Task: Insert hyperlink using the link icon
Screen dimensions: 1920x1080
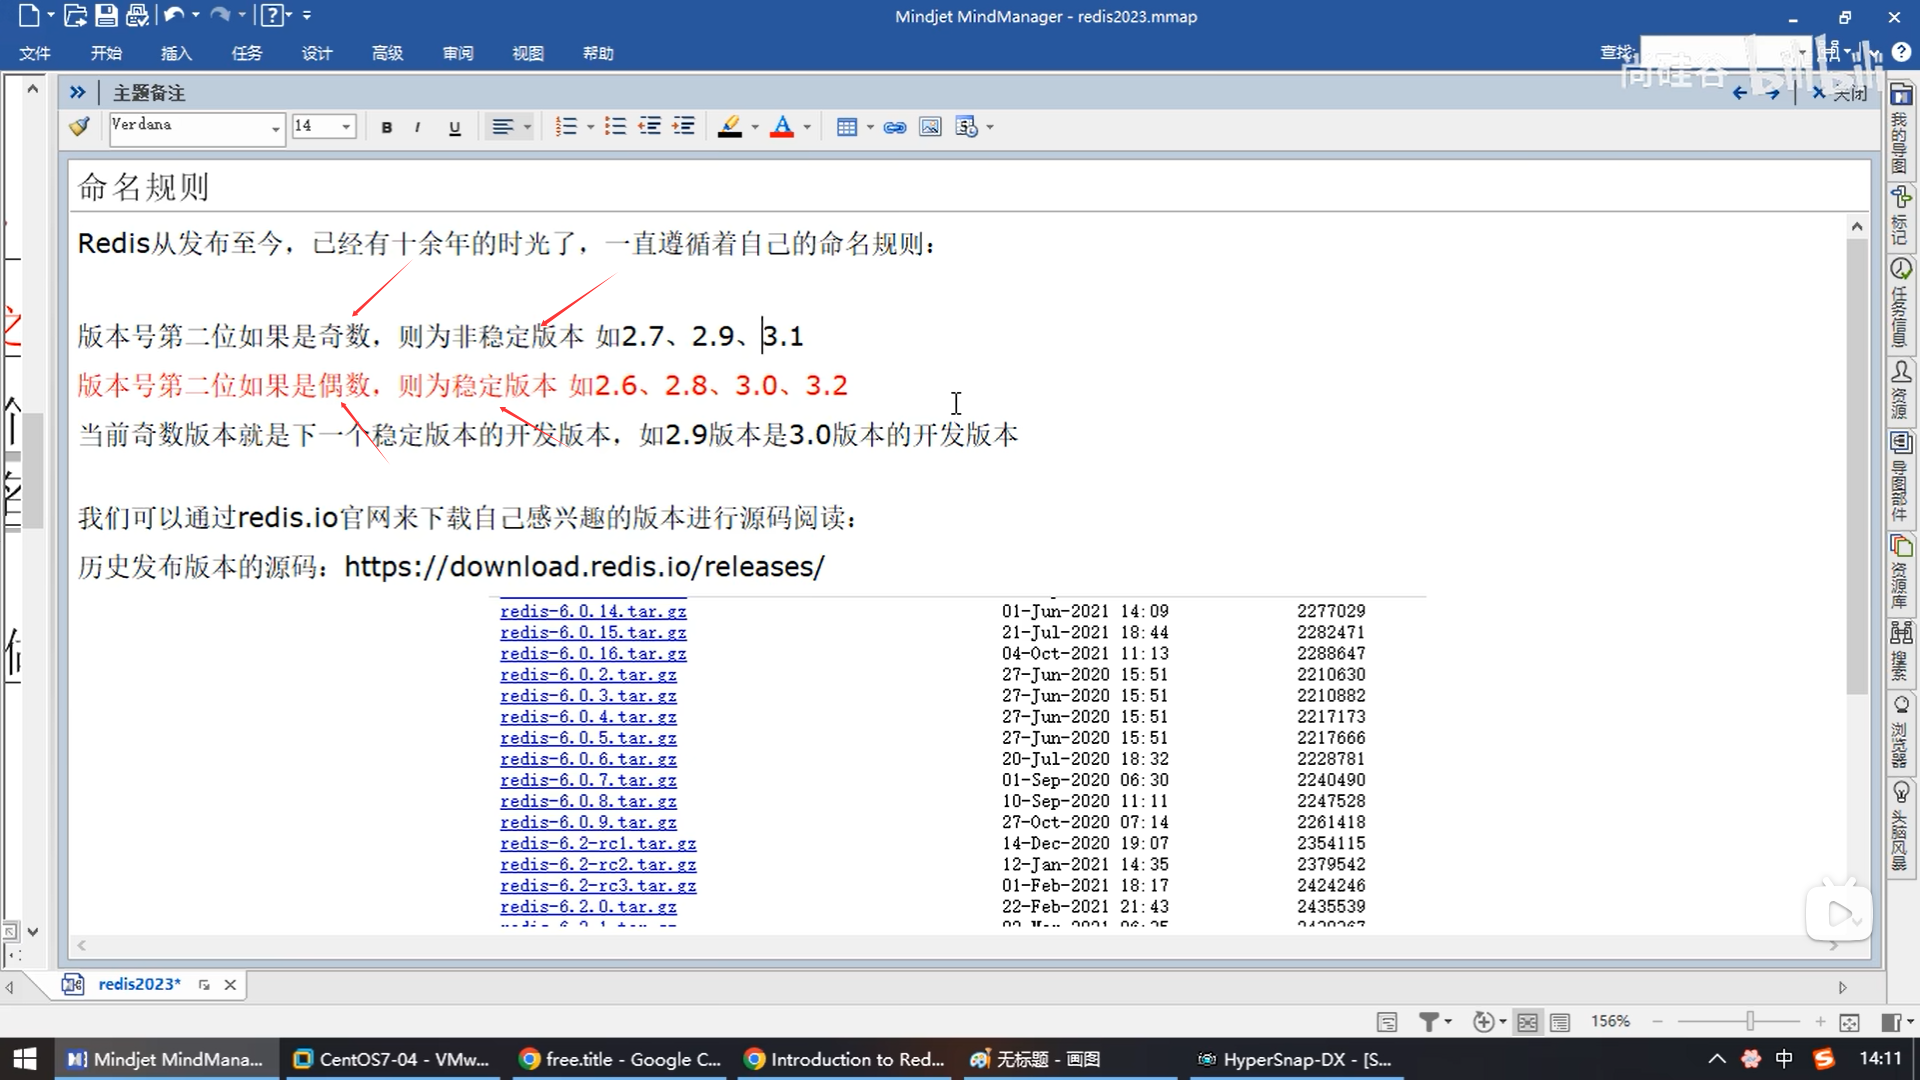Action: 895,127
